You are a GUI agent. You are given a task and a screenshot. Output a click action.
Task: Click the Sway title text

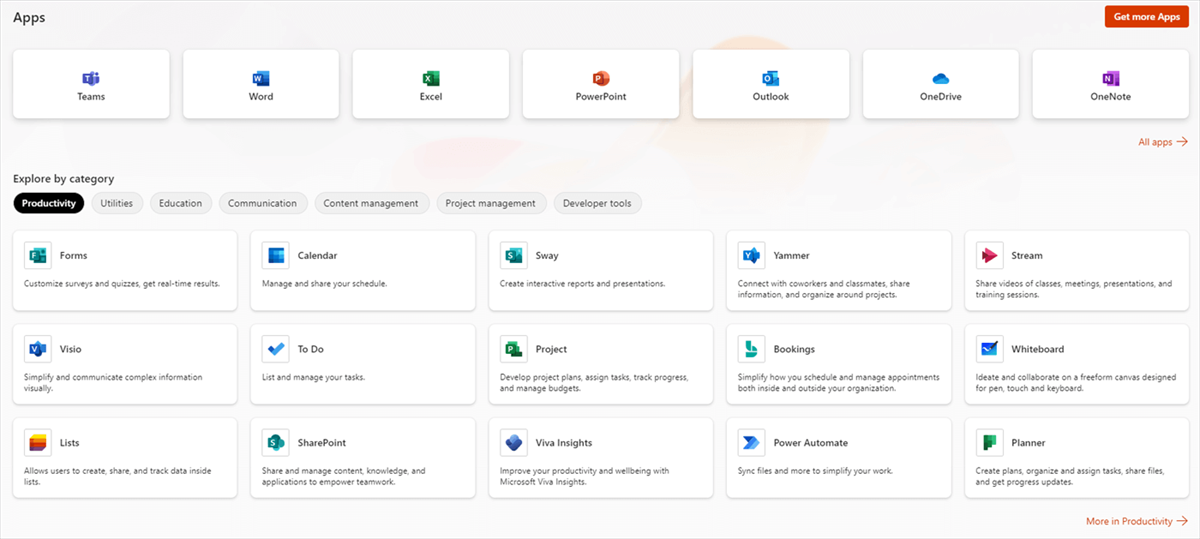547,256
